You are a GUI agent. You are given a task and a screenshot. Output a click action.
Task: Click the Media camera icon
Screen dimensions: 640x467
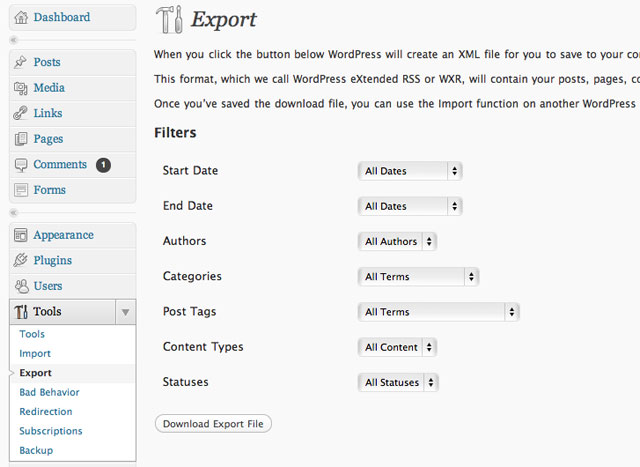tap(20, 88)
